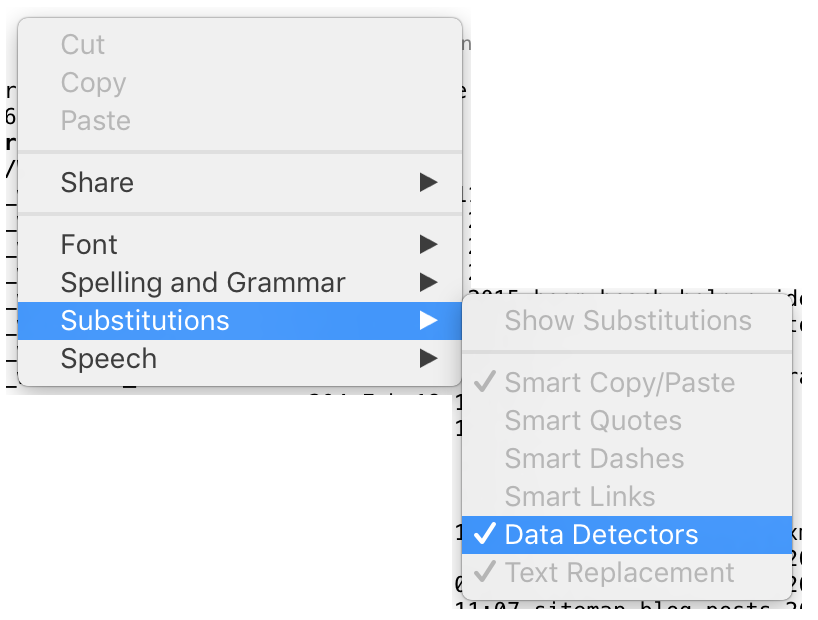Screen dimensions: 818x620
Task: Open the Font submenu
Action: click(x=240, y=244)
